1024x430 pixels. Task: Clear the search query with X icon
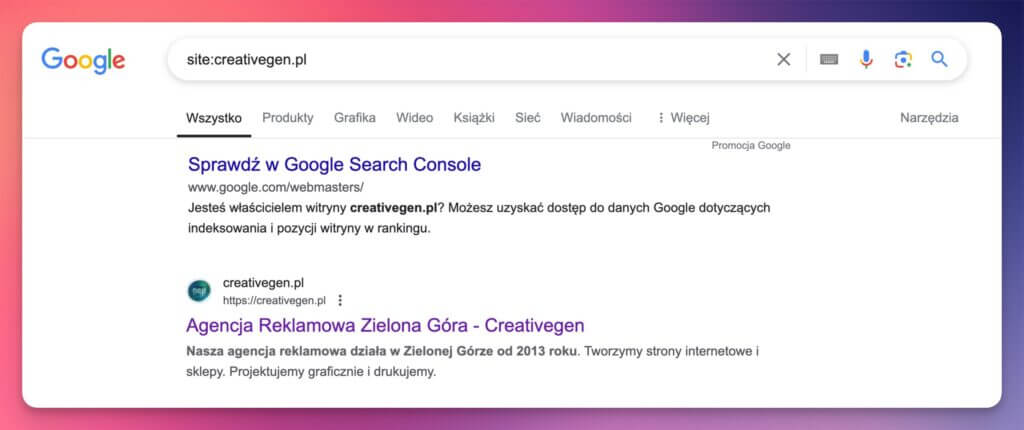[784, 59]
